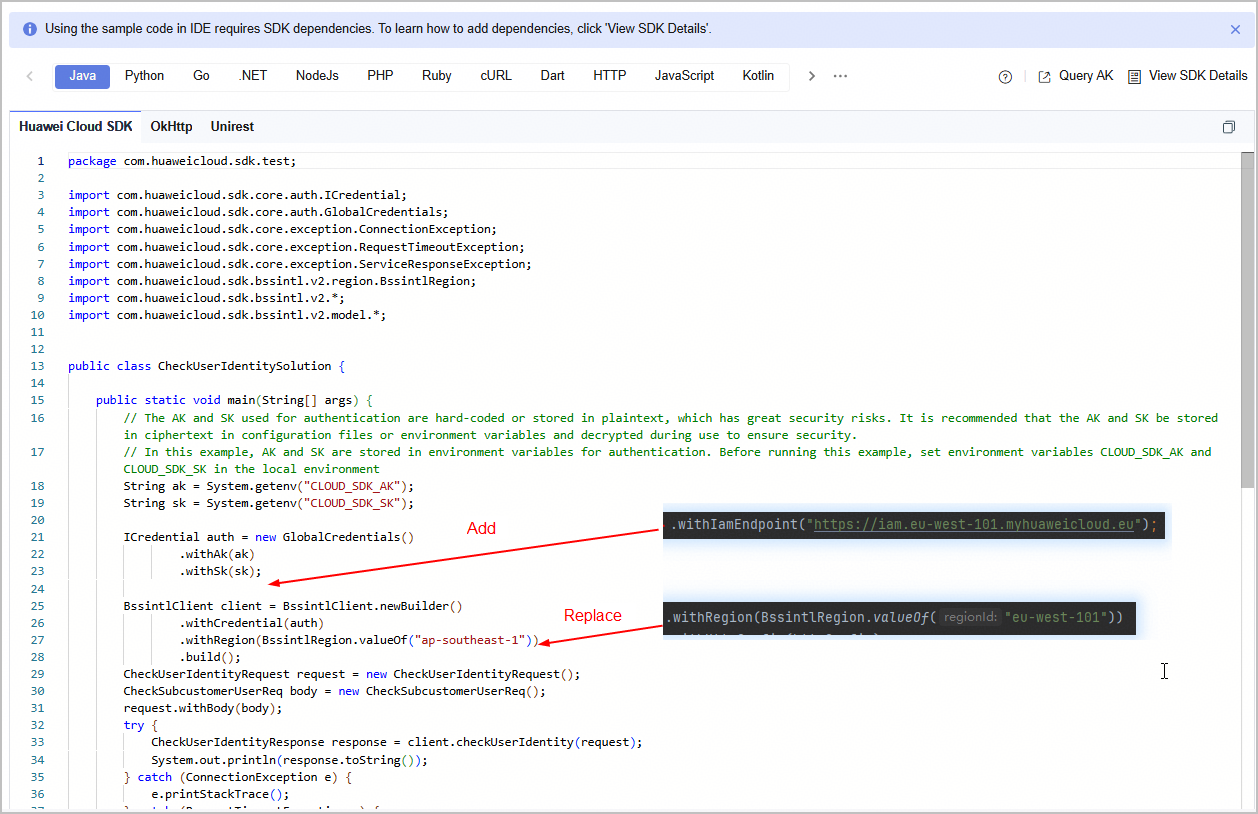
Task: Switch to the cURL tab
Action: tap(496, 76)
